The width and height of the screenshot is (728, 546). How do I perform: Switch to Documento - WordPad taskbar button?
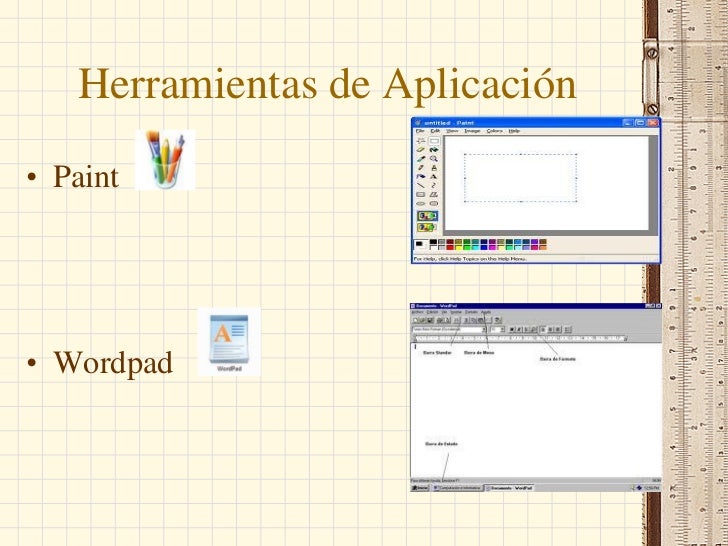pyautogui.click(x=509, y=488)
